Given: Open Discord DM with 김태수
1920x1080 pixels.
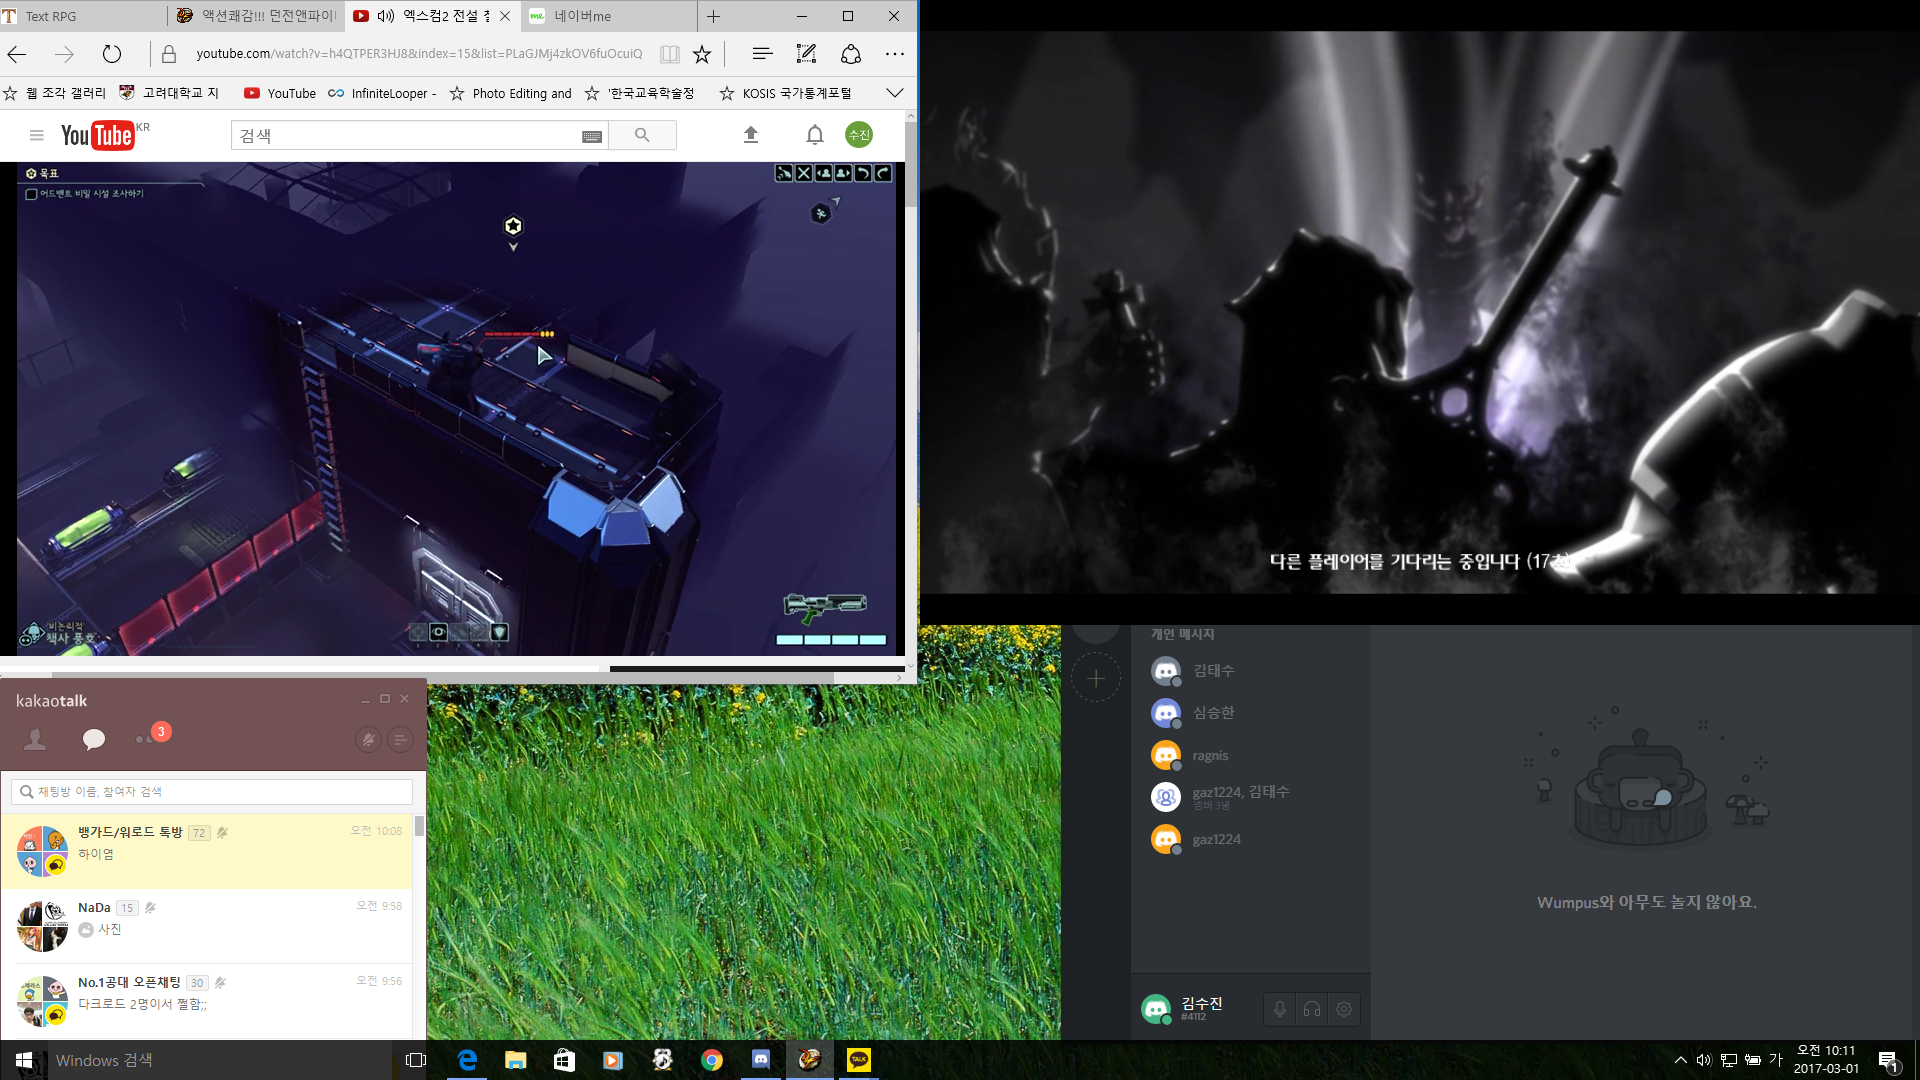Looking at the screenshot, I should point(1250,671).
